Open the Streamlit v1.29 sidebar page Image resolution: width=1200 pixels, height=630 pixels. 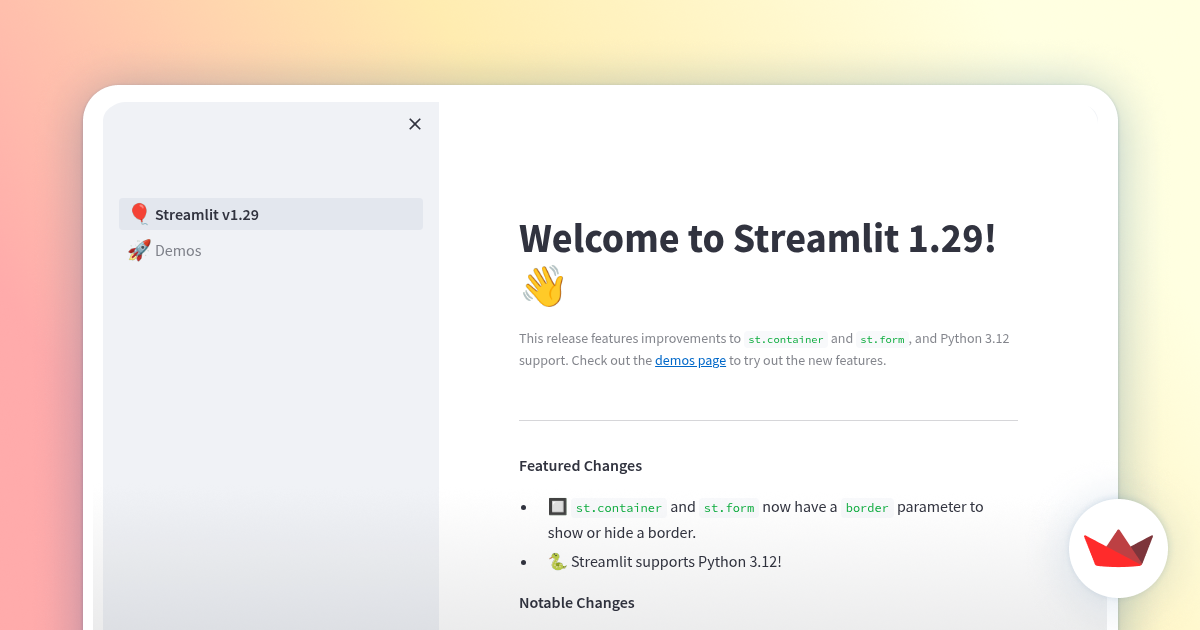[271, 214]
